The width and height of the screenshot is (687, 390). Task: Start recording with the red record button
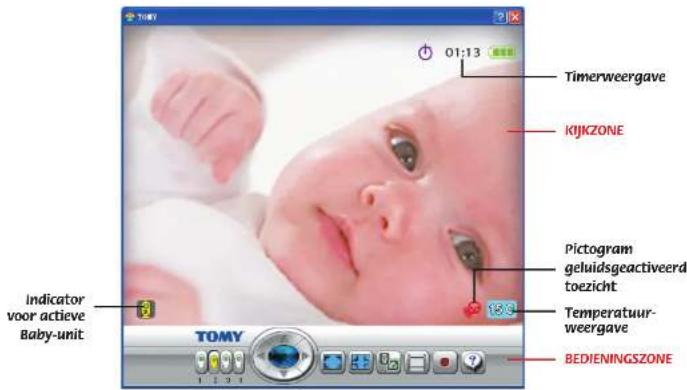coord(445,362)
